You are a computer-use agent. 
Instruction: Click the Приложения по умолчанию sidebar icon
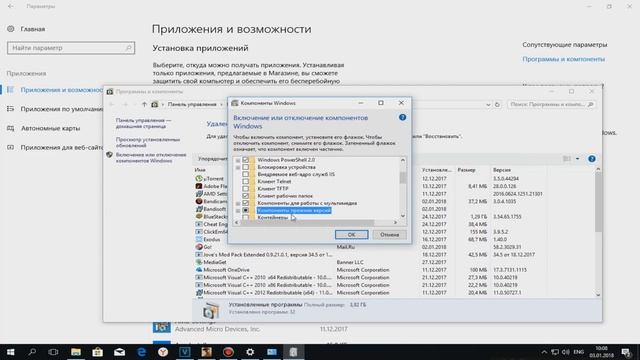pos(11,109)
